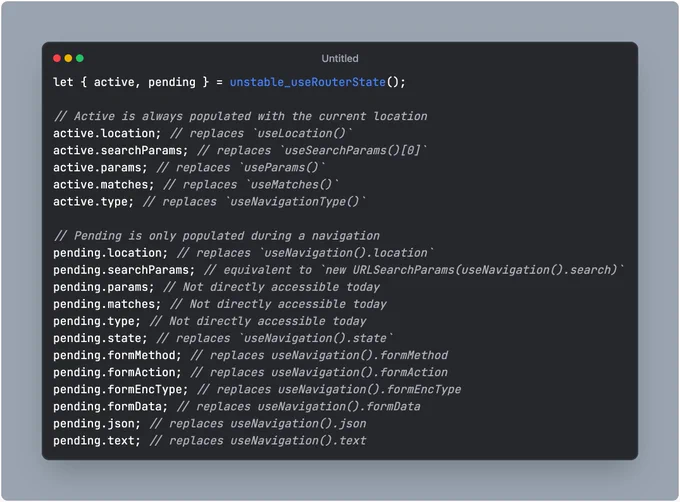Click the 'useNavigation().formData' comment
This screenshot has height=502, width=680.
click(x=339, y=407)
